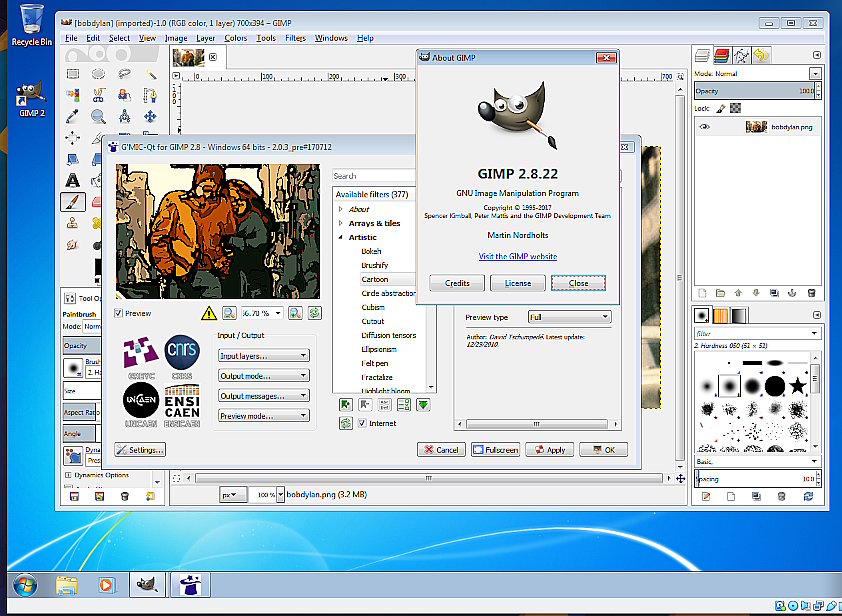Click the G'MIC rename fave icon
The image size is (842, 616).
pyautogui.click(x=384, y=404)
